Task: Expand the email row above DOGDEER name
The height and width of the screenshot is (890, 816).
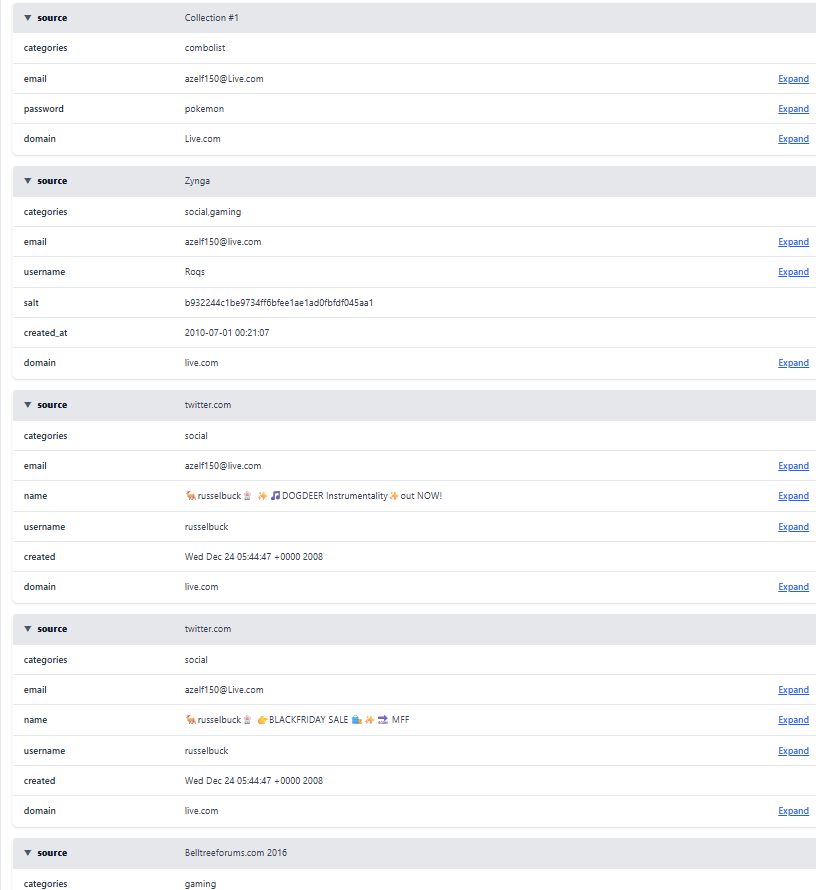Action: pos(793,466)
